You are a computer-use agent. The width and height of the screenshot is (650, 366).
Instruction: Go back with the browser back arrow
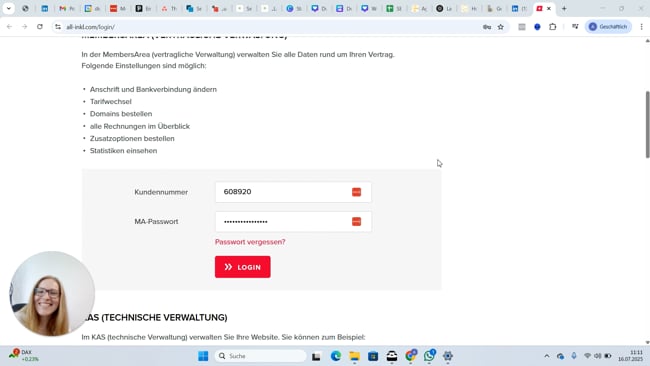click(9, 27)
